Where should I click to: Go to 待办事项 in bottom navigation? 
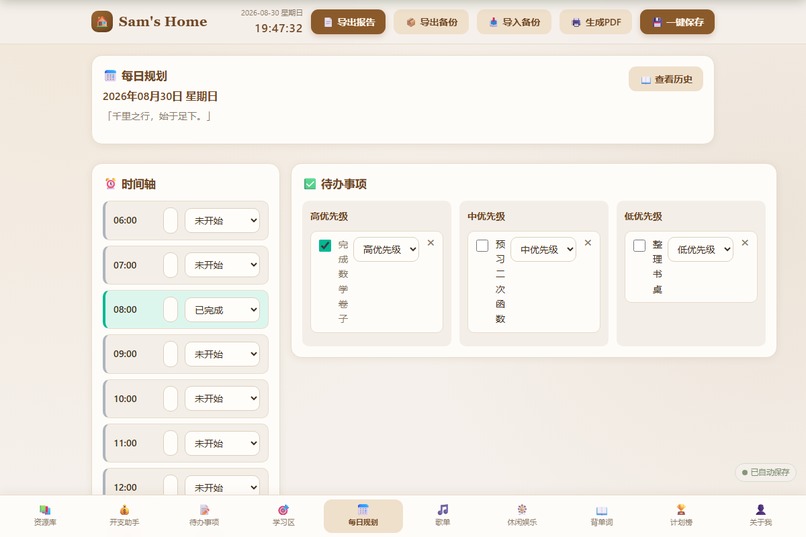tap(204, 515)
